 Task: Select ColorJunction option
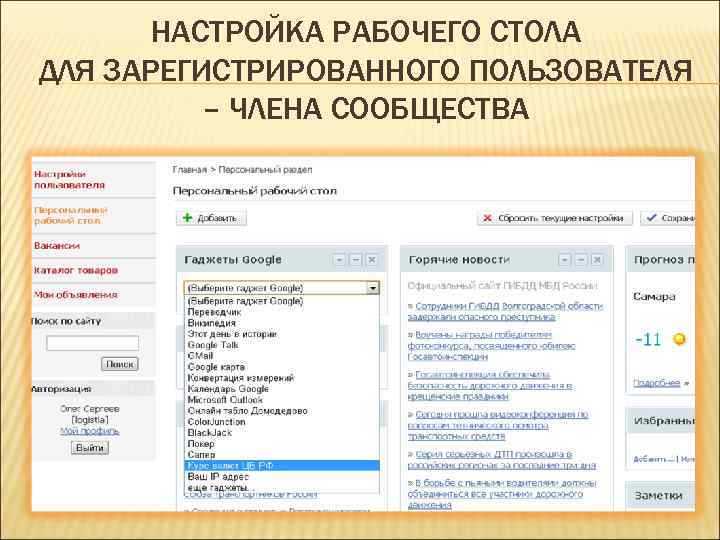(x=282, y=422)
